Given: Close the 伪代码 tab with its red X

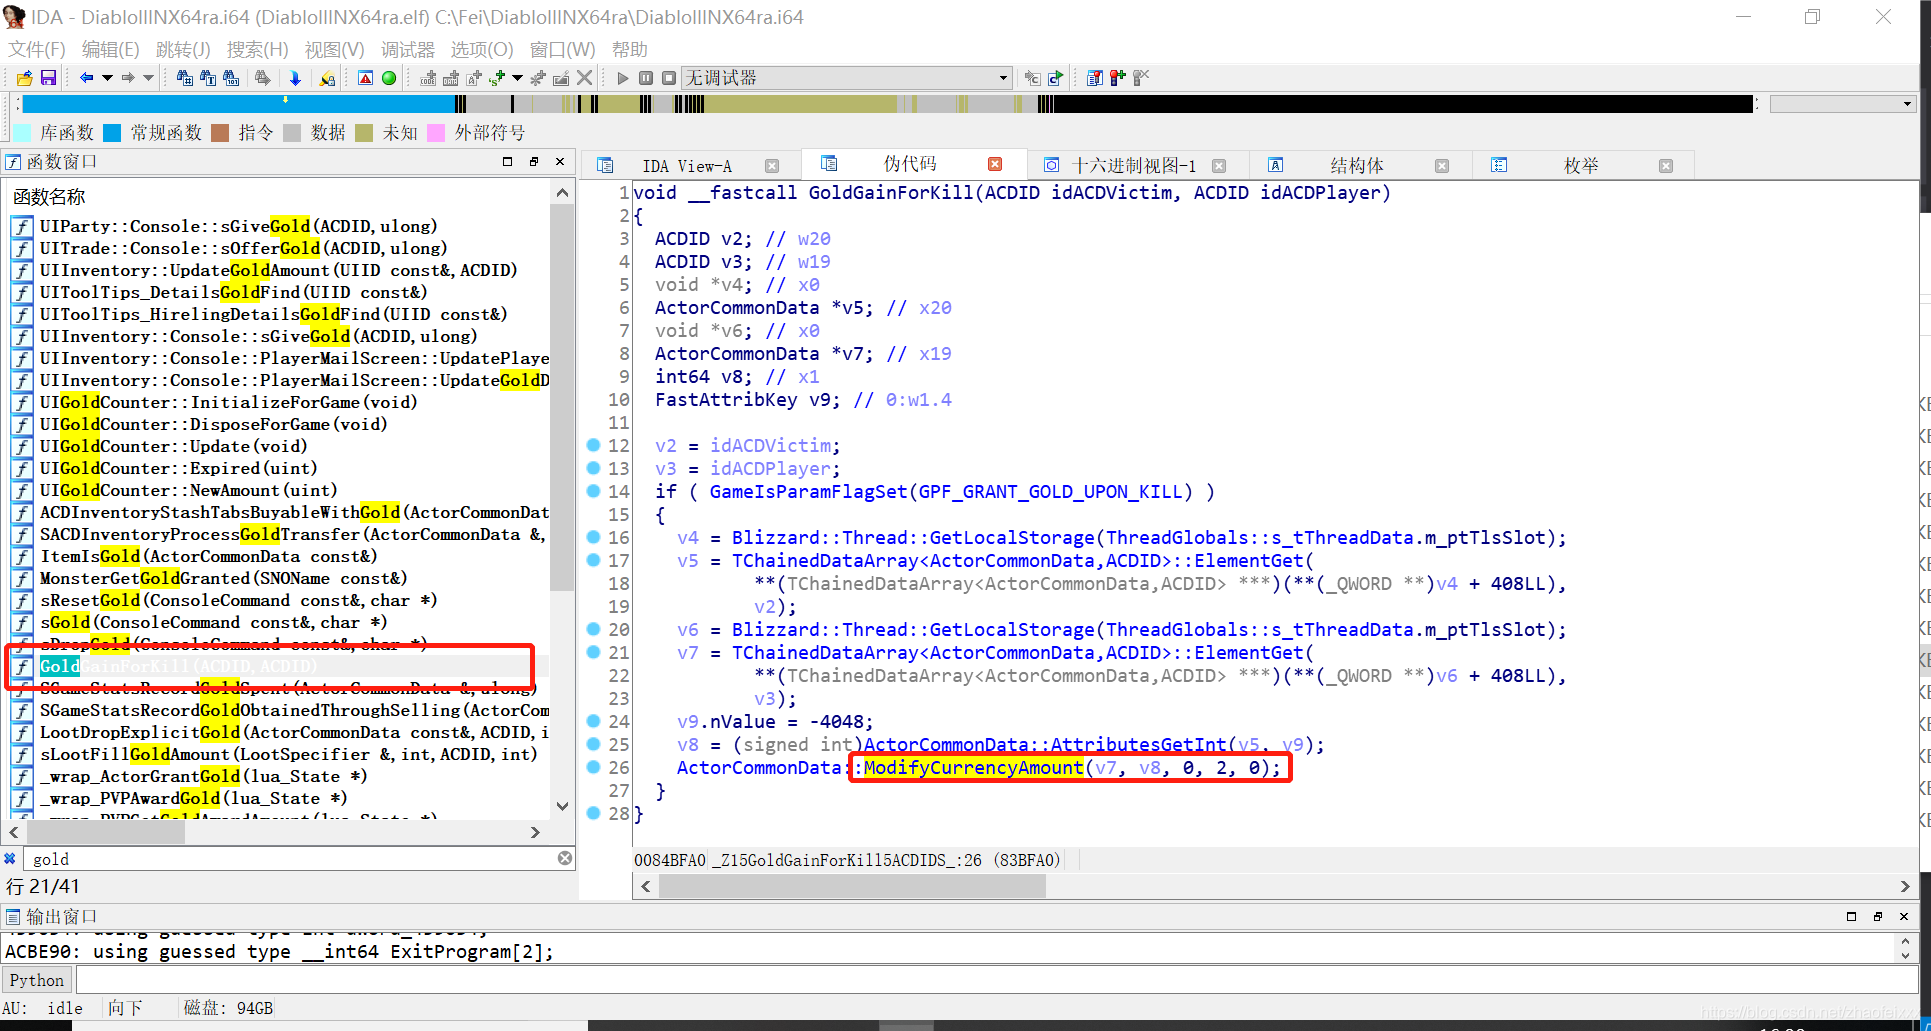Looking at the screenshot, I should pos(995,164).
